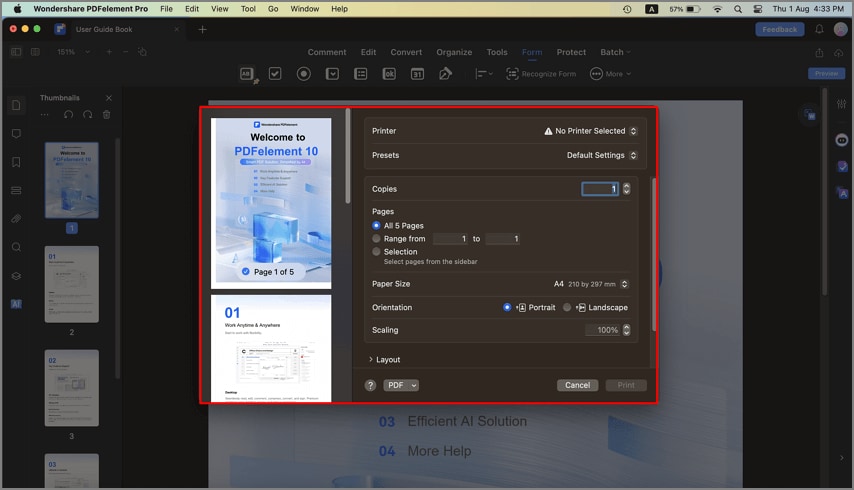Screen dimensions: 854x490
Task: Open the search sidebar panel
Action: pos(16,247)
